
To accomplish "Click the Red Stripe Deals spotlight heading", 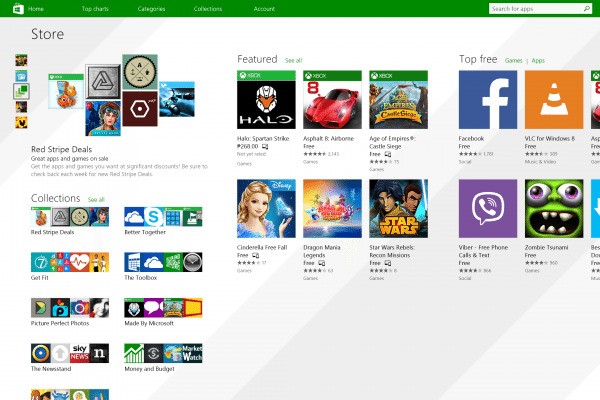I will (61, 149).
